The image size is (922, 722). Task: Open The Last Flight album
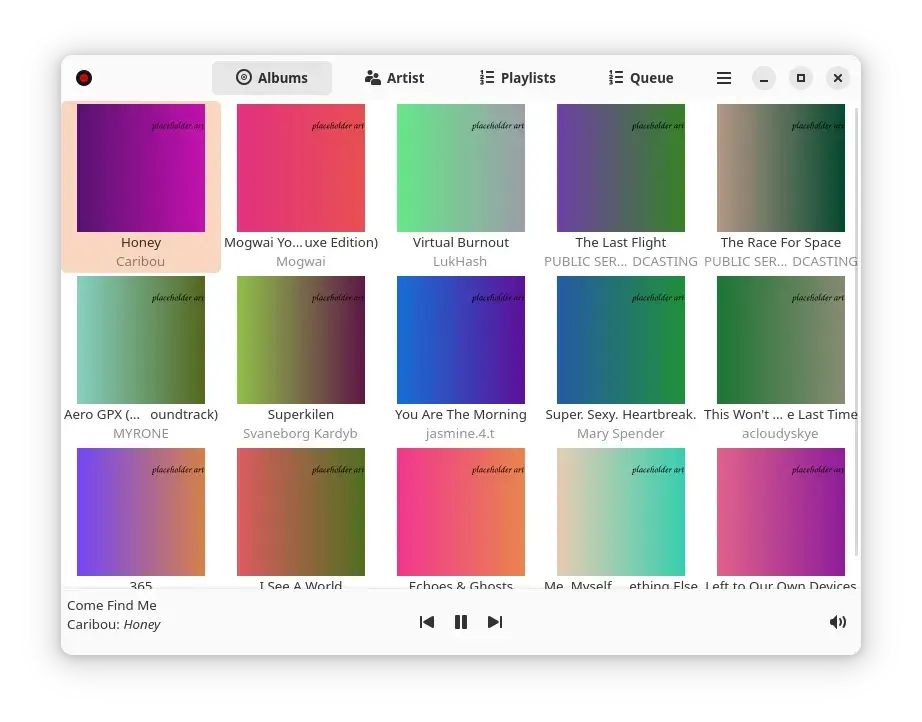click(x=621, y=167)
